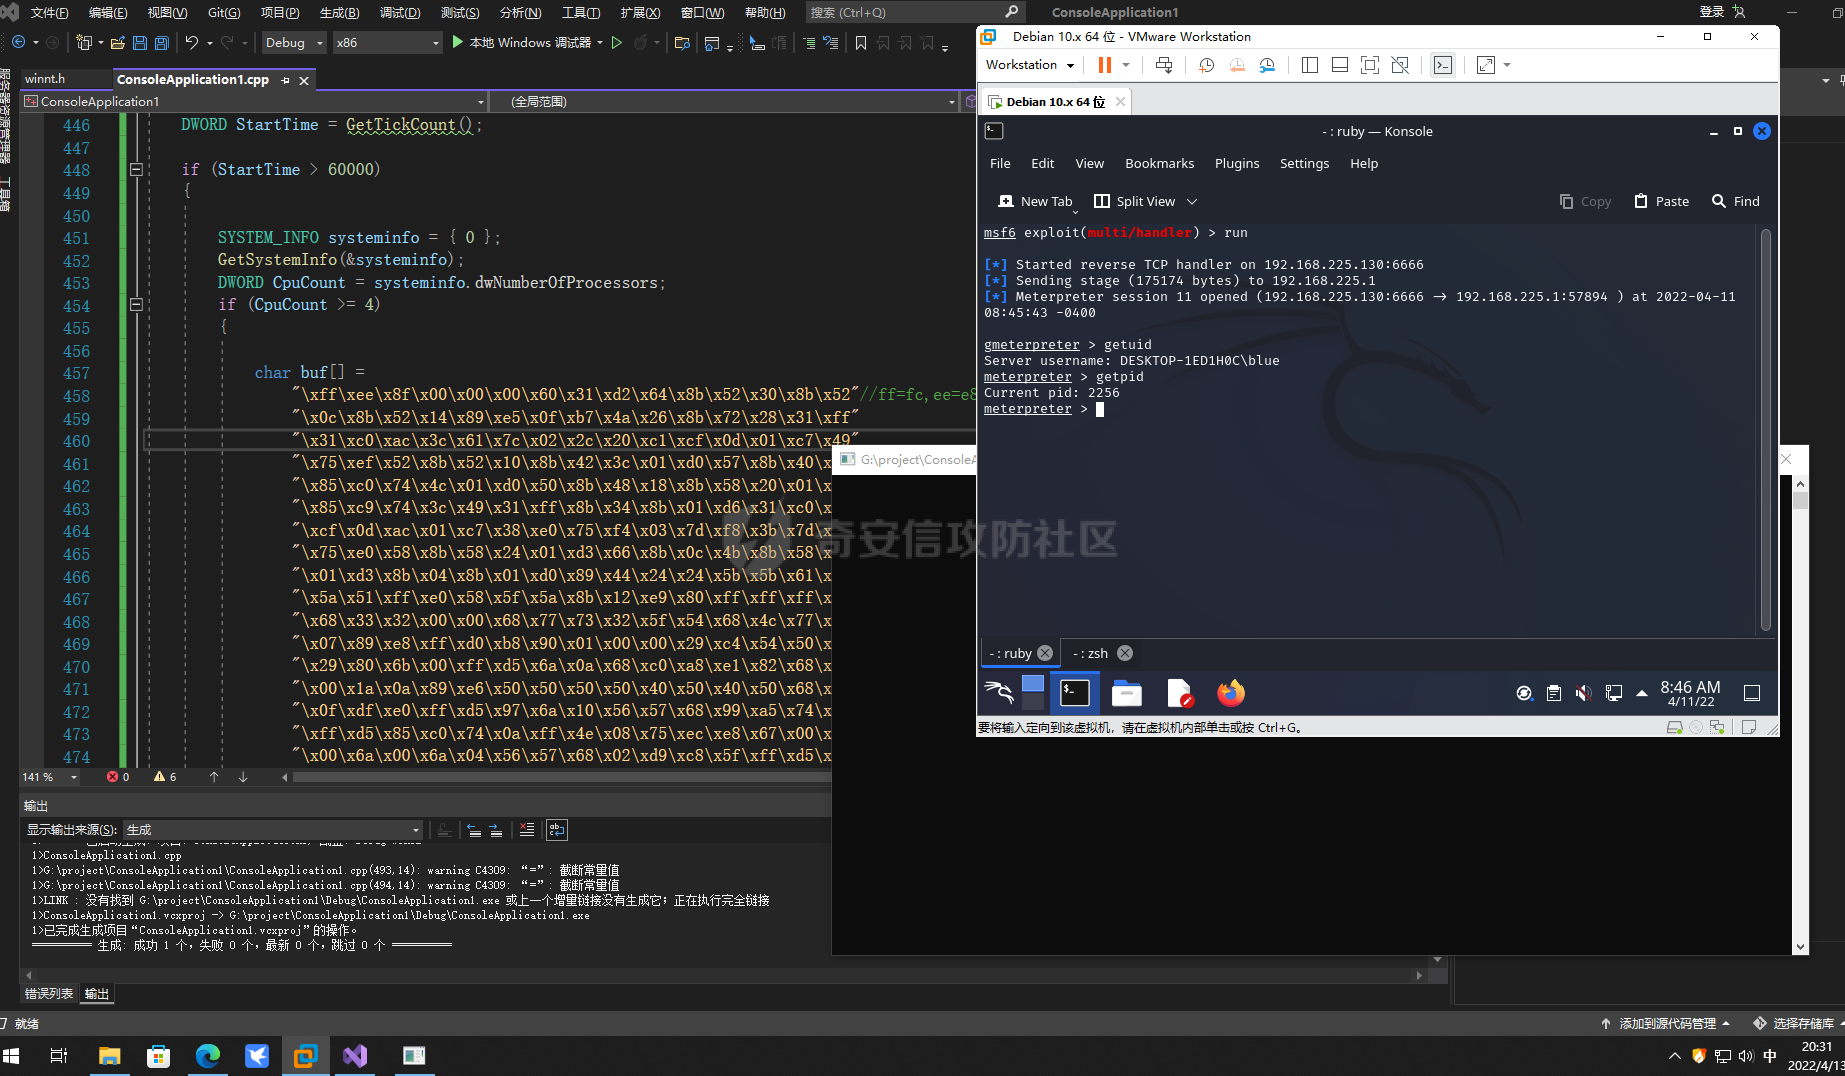1845x1076 pixels.
Task: Open the 全局范围 scope dropdown
Action: pyautogui.click(x=724, y=102)
